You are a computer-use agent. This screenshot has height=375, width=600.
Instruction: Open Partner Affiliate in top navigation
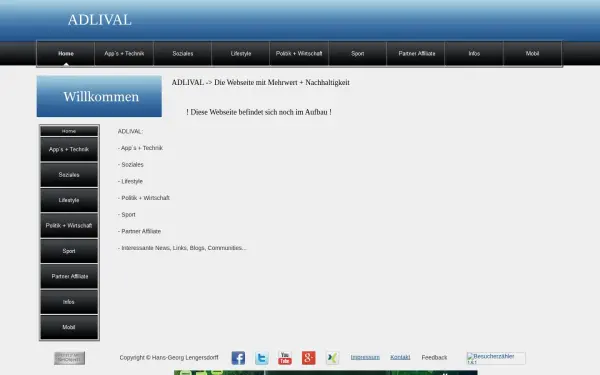tap(416, 54)
